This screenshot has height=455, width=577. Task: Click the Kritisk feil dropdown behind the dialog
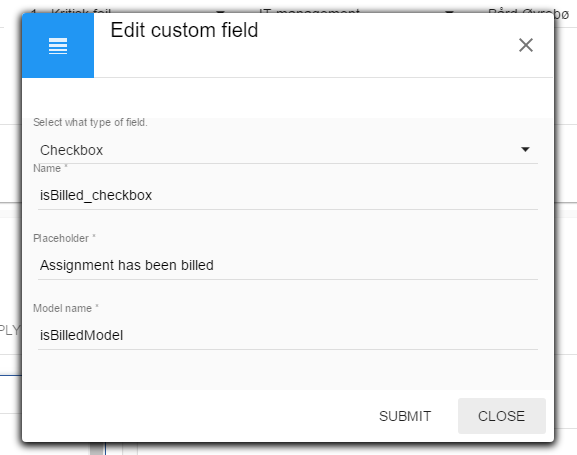click(x=127, y=11)
